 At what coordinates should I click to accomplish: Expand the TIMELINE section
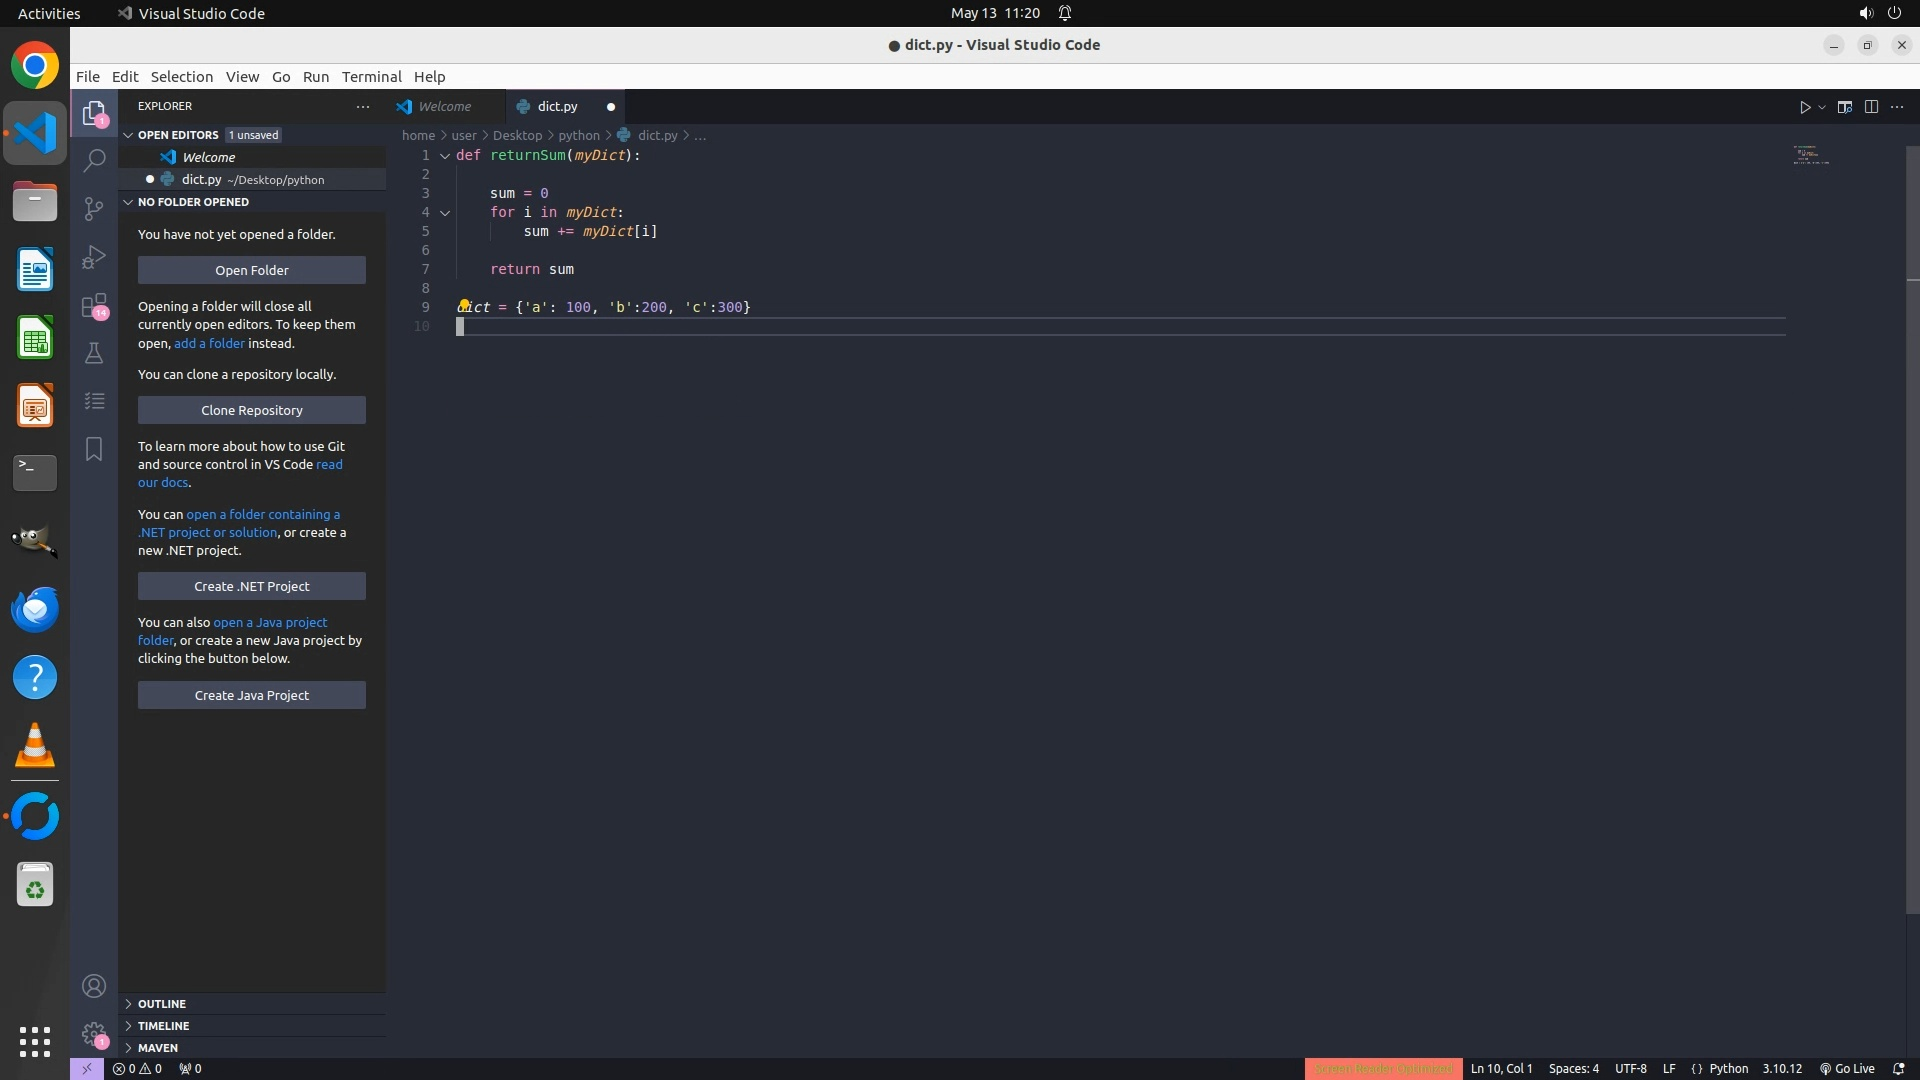tap(163, 1026)
